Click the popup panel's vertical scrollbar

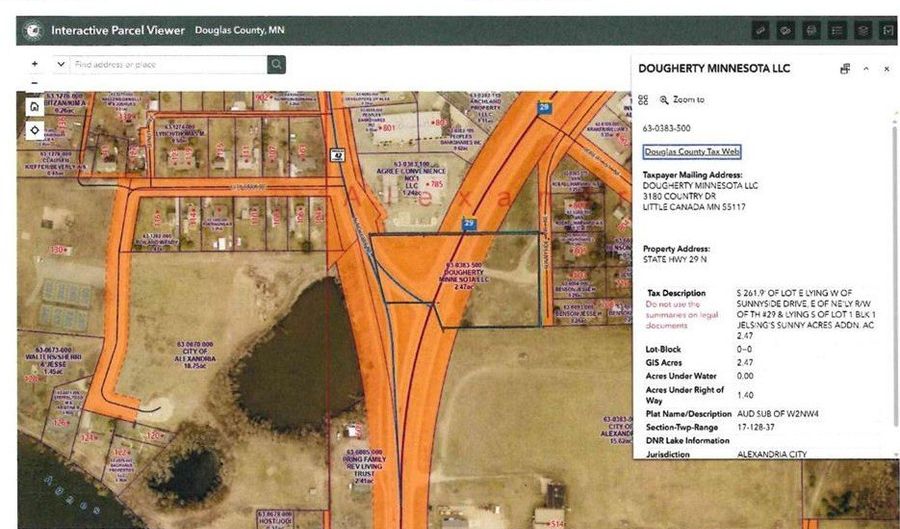(895, 275)
